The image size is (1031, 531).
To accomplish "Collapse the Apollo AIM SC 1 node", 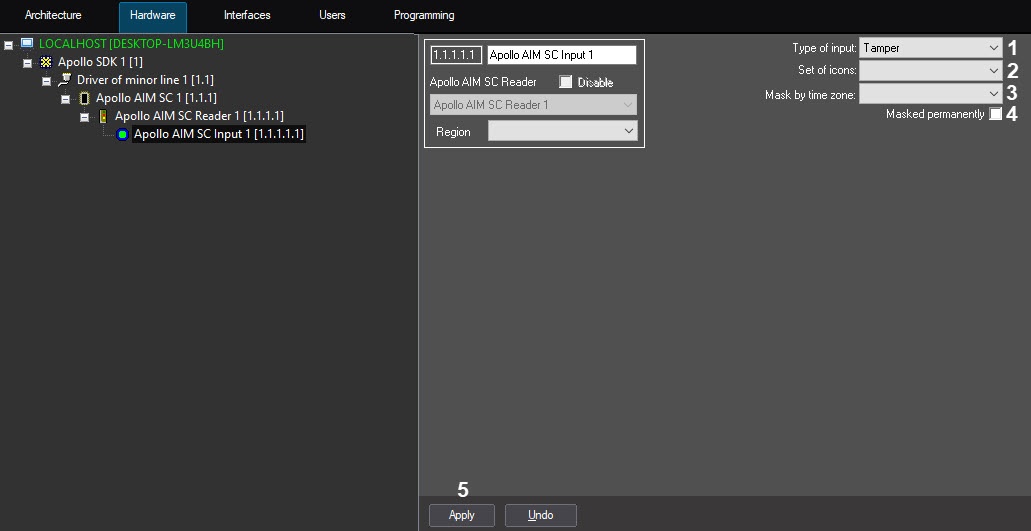I will 65,99.
